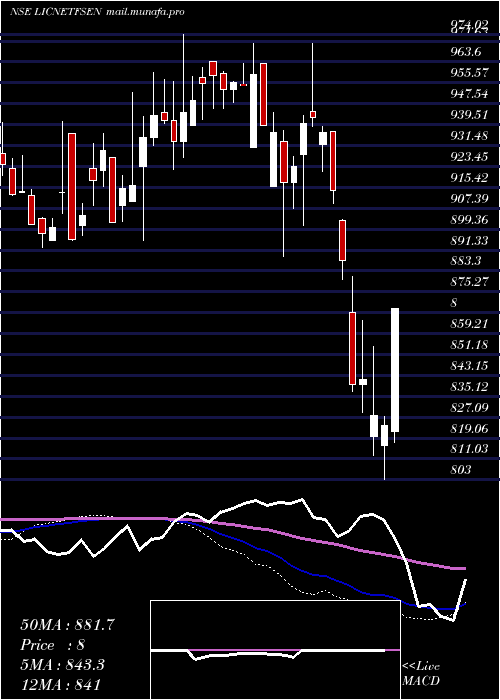Click the 899.36 price axis label
This screenshot has width=500, height=700.
pyautogui.click(x=469, y=220)
